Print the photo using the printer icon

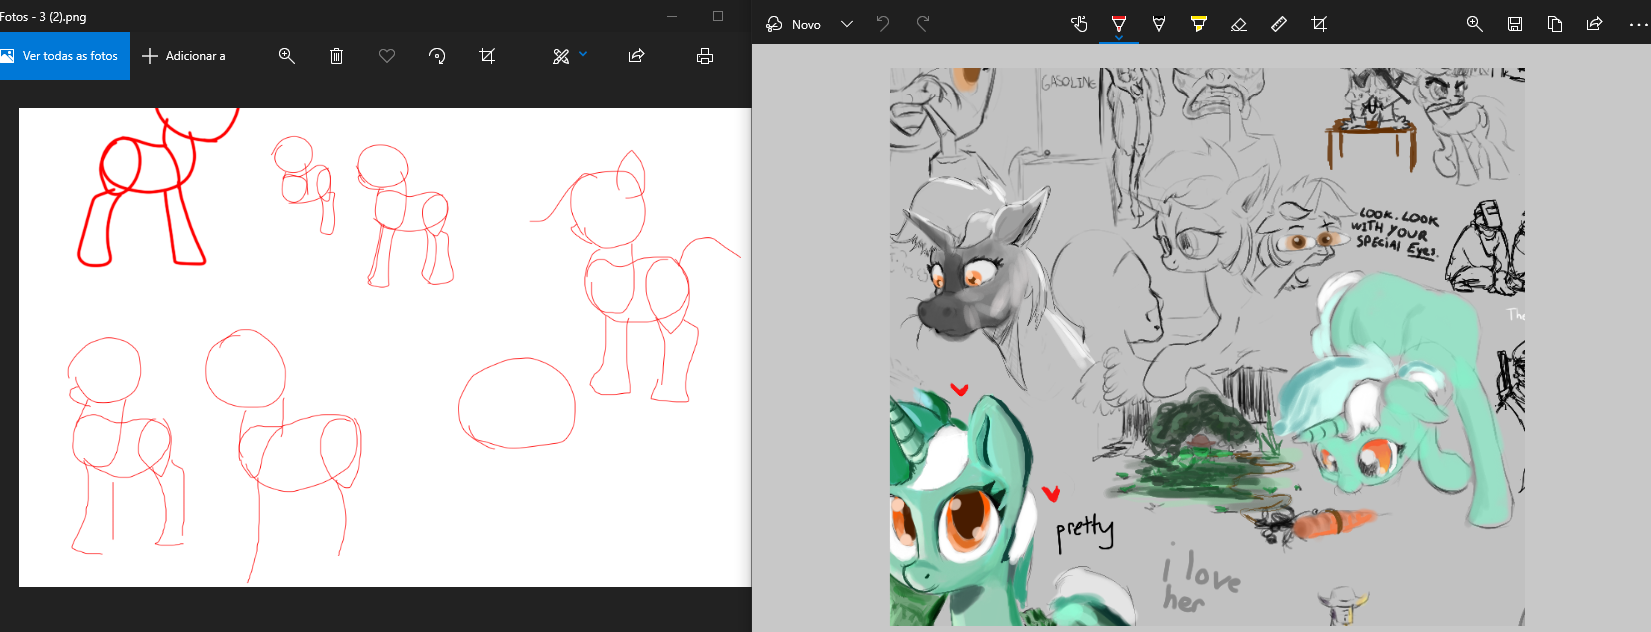[705, 56]
